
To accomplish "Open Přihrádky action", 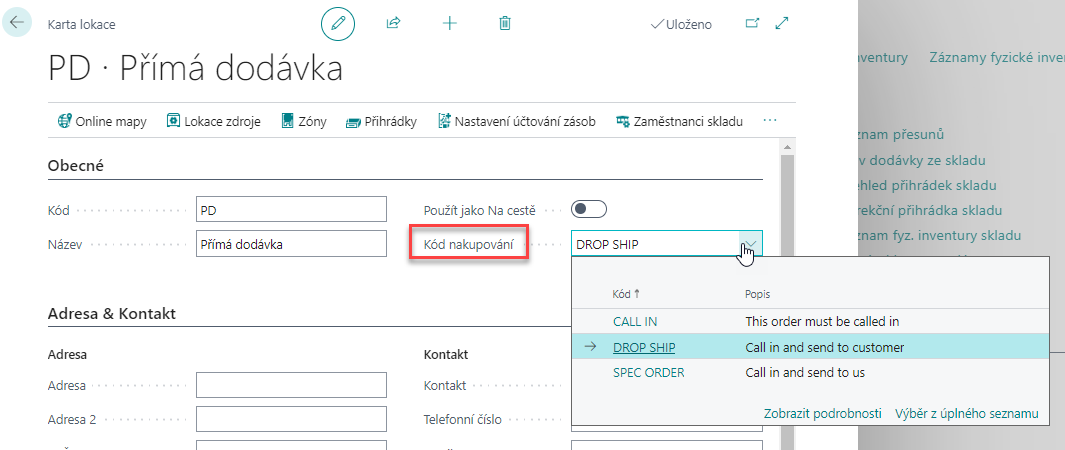I will click(381, 121).
